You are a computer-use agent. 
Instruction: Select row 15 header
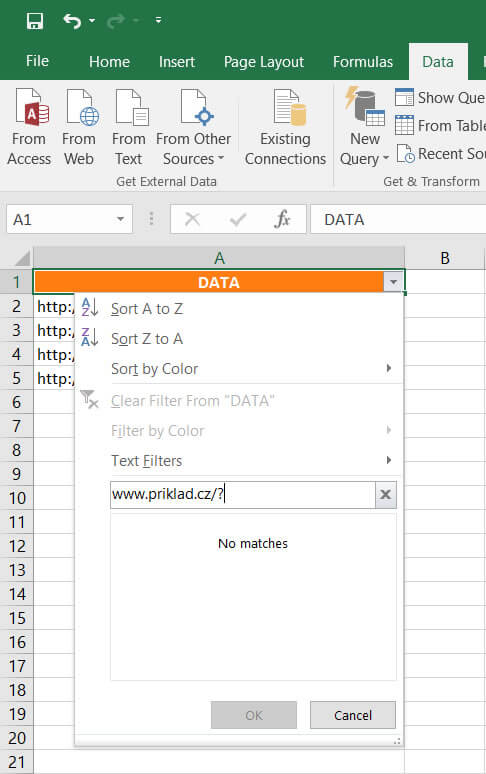click(16, 619)
